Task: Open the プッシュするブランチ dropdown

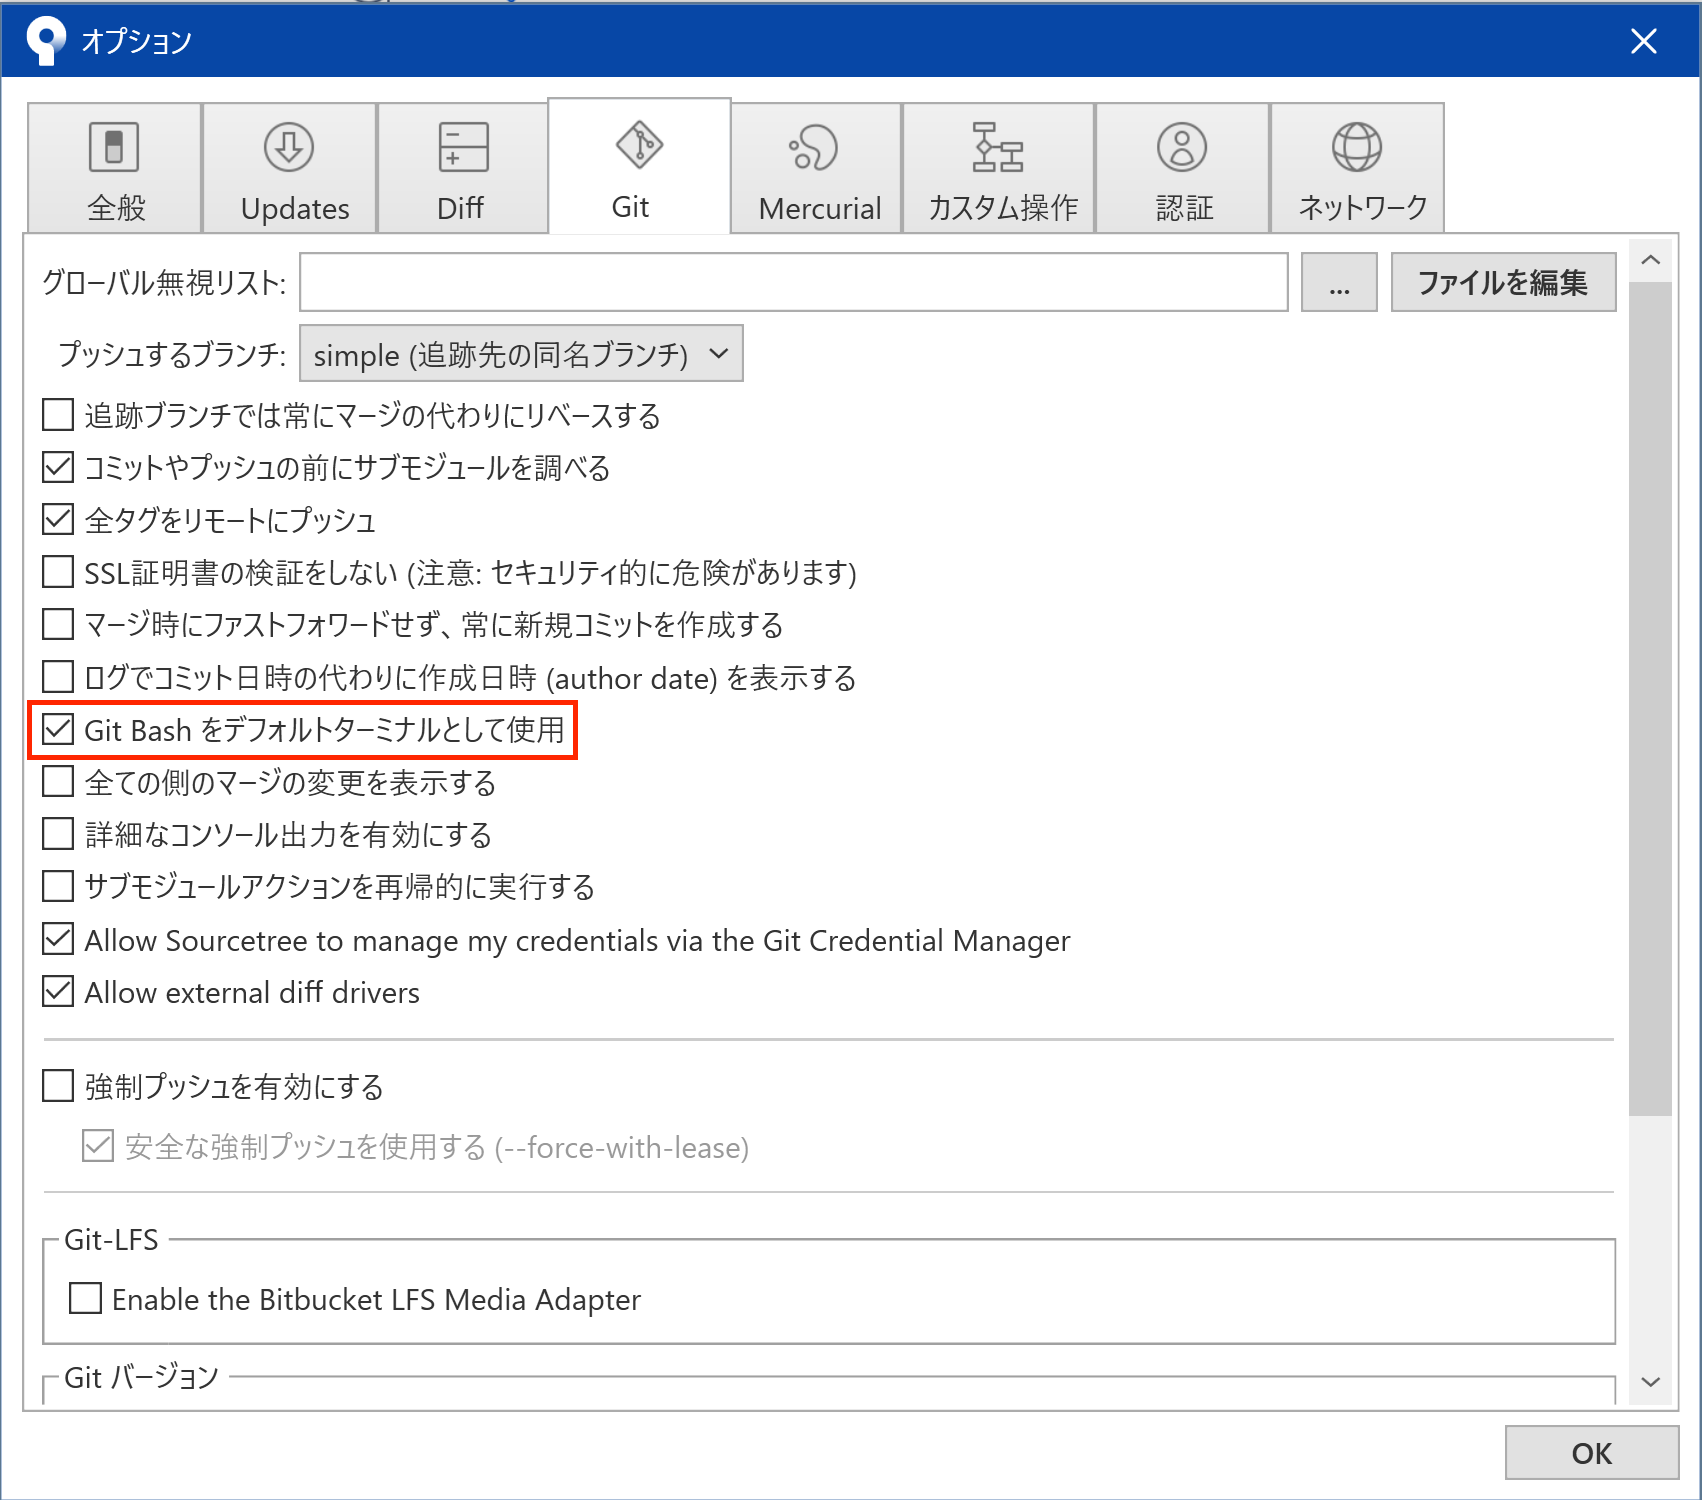Action: pyautogui.click(x=521, y=354)
